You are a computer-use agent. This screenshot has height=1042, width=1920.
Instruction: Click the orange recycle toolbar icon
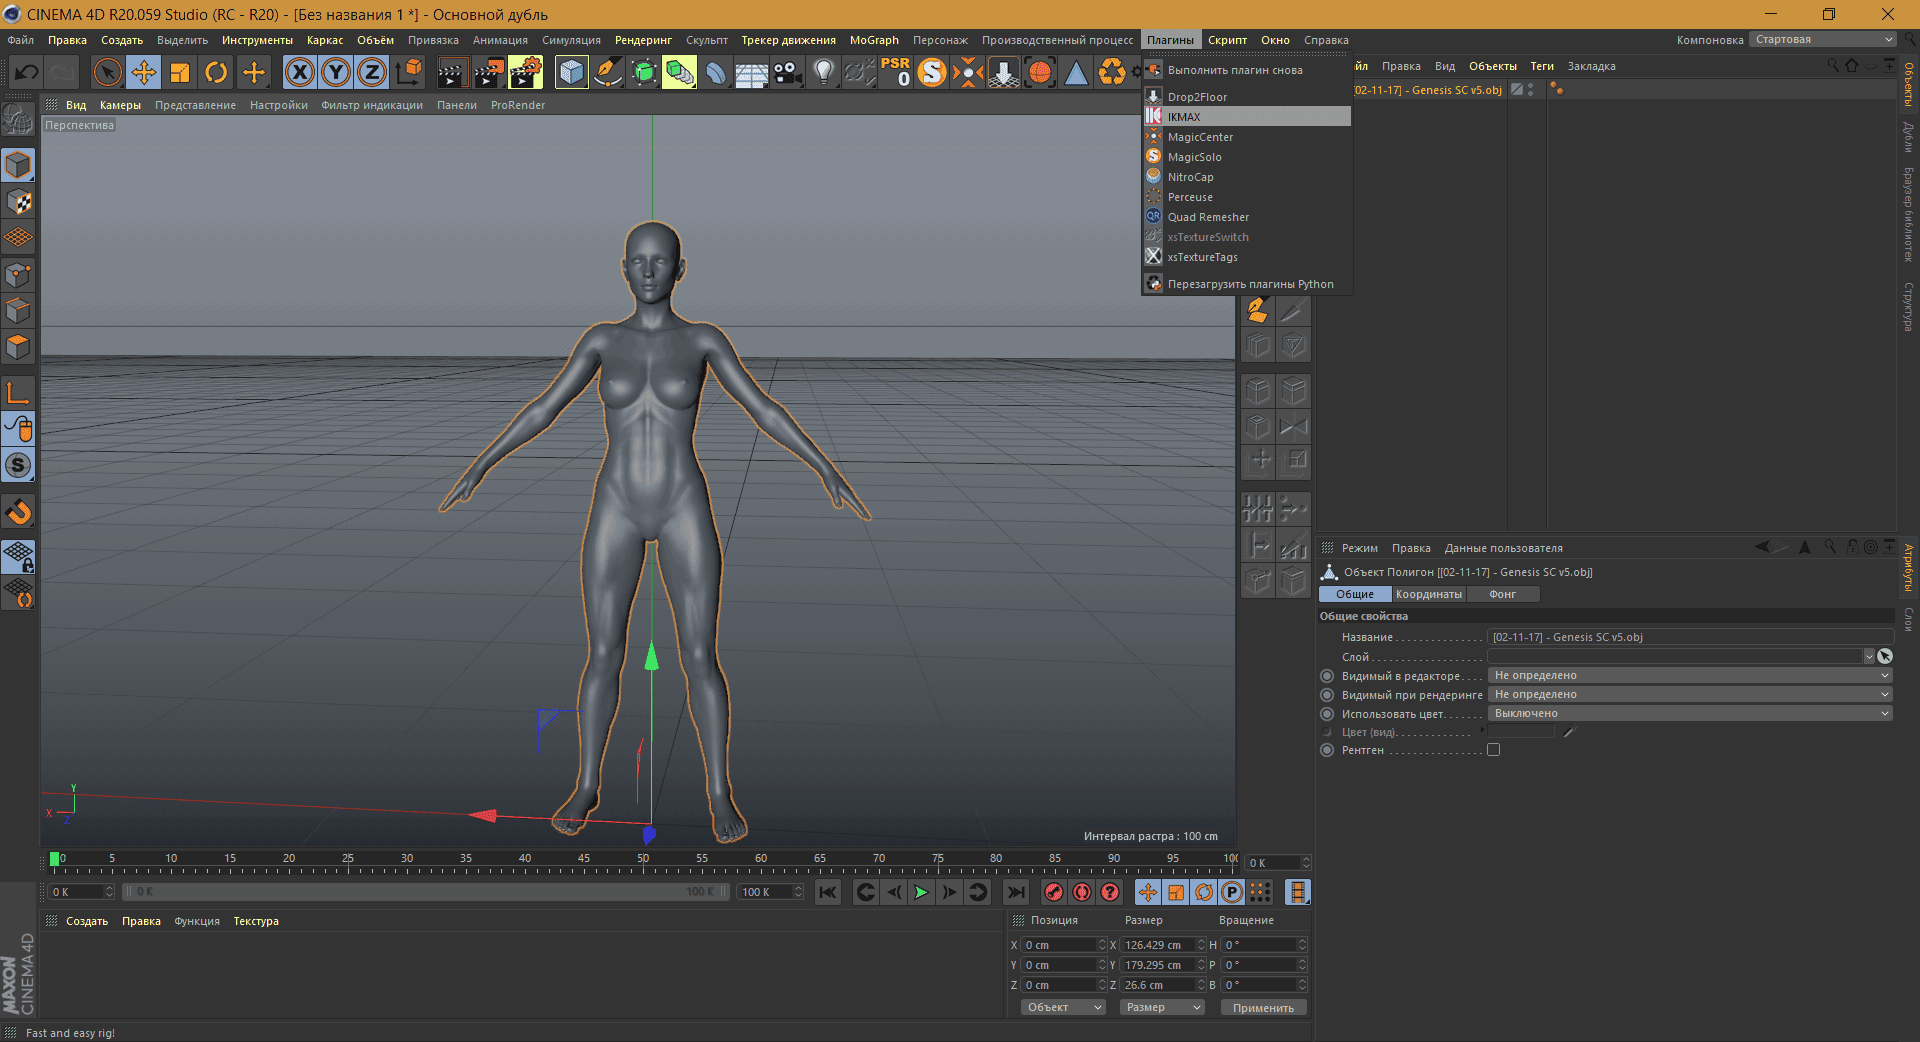click(1112, 72)
